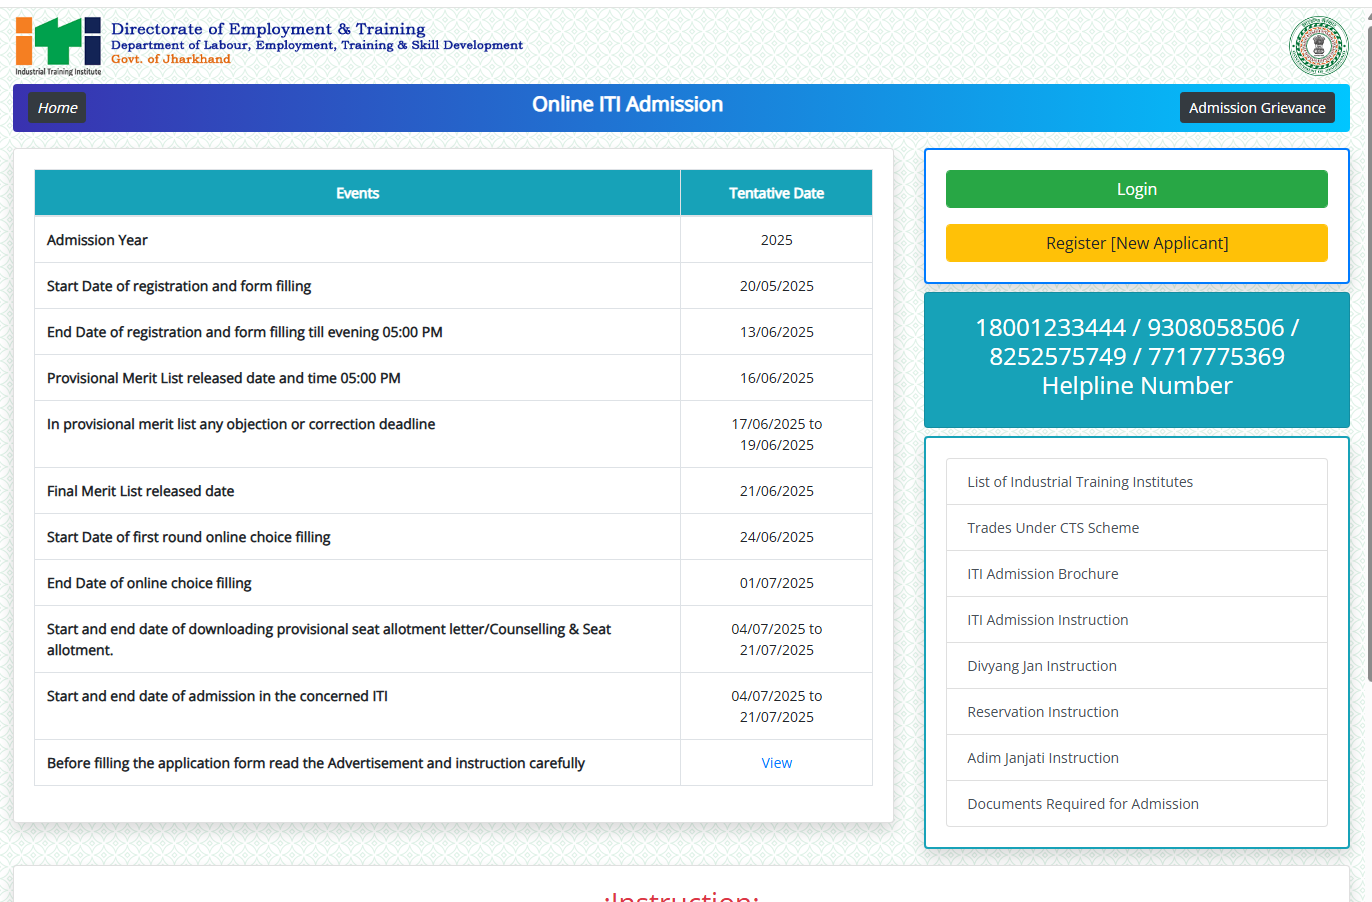Screen dimensions: 1372x902
Task: Click Register [New Applicant] button
Action: 1136,243
